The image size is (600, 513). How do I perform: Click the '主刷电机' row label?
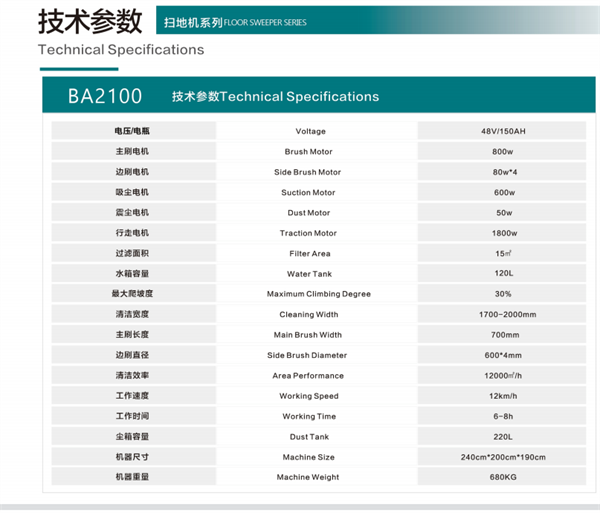click(132, 151)
